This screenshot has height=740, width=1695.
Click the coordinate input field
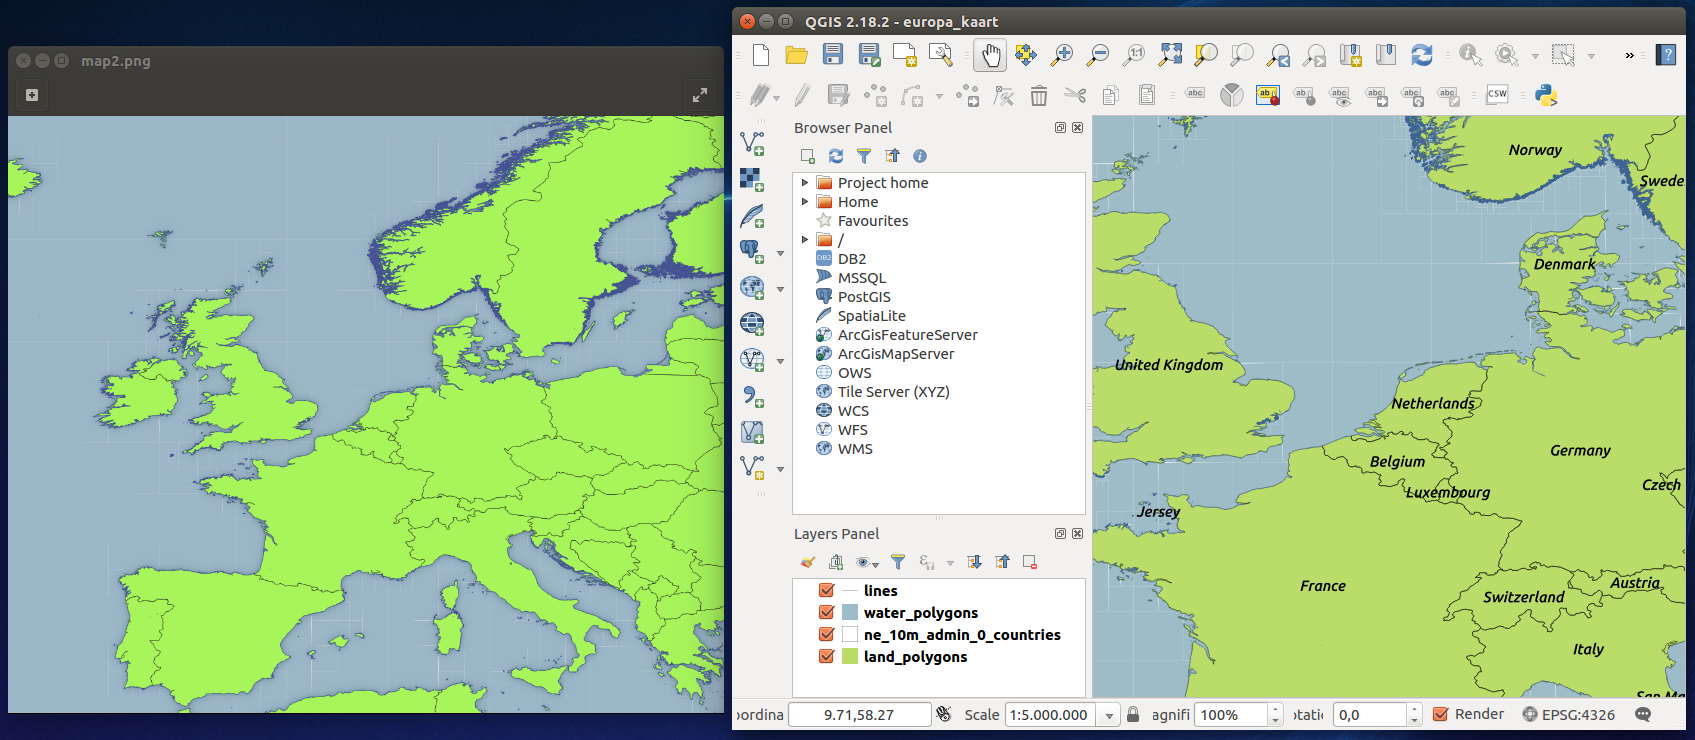point(859,714)
